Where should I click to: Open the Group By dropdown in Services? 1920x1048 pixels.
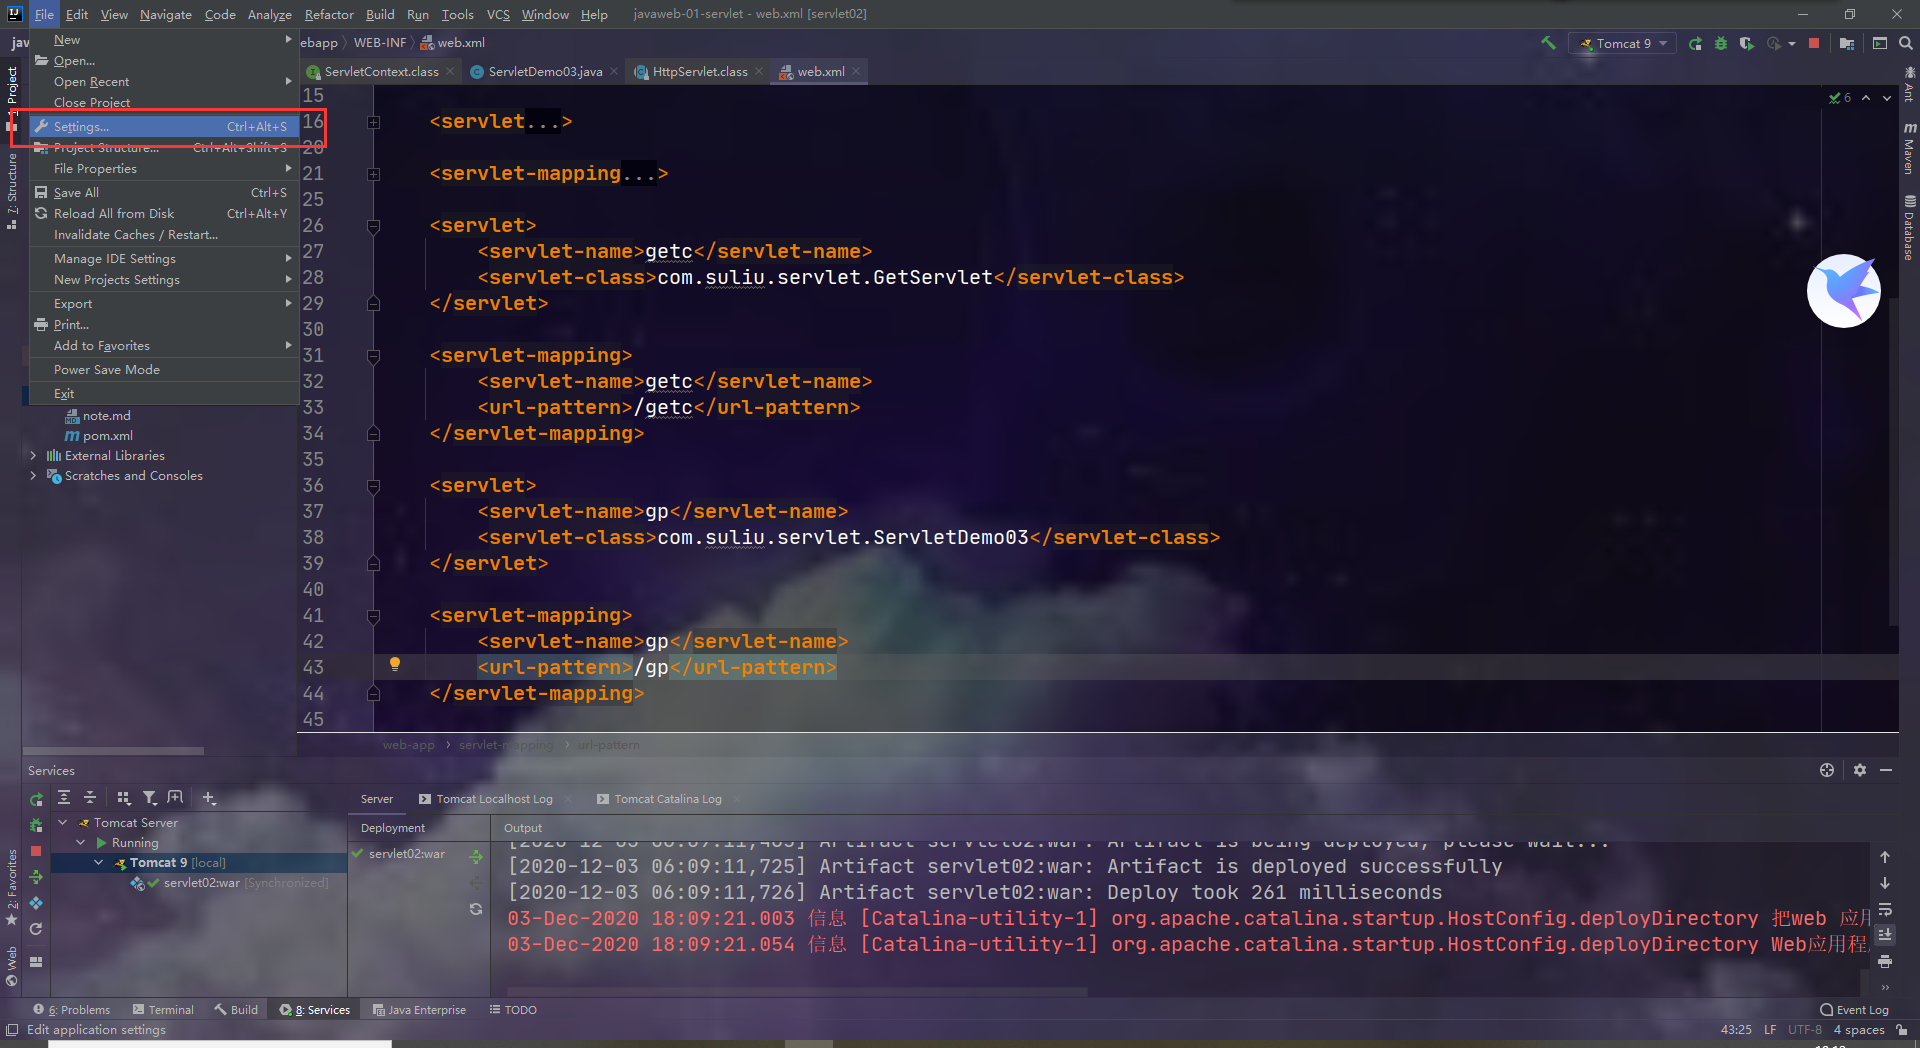(124, 797)
